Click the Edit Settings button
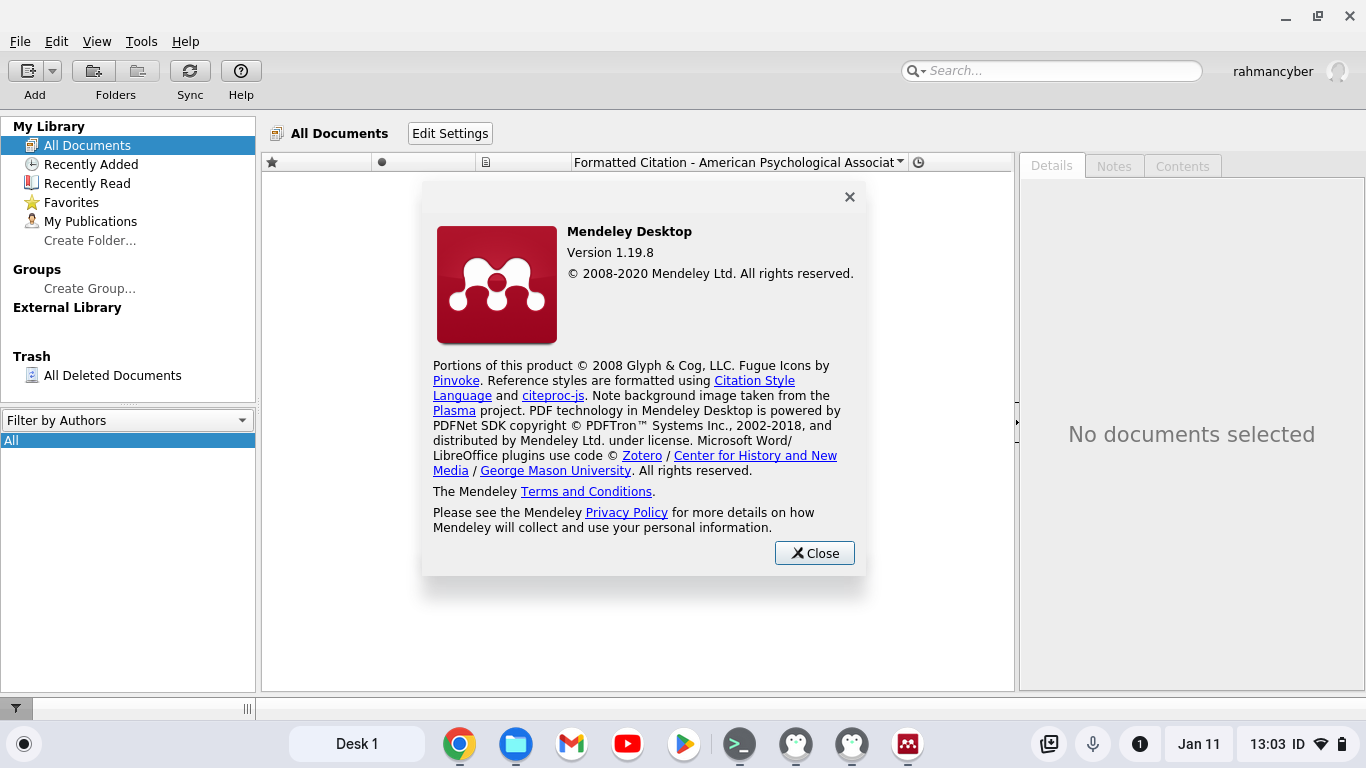 450,133
